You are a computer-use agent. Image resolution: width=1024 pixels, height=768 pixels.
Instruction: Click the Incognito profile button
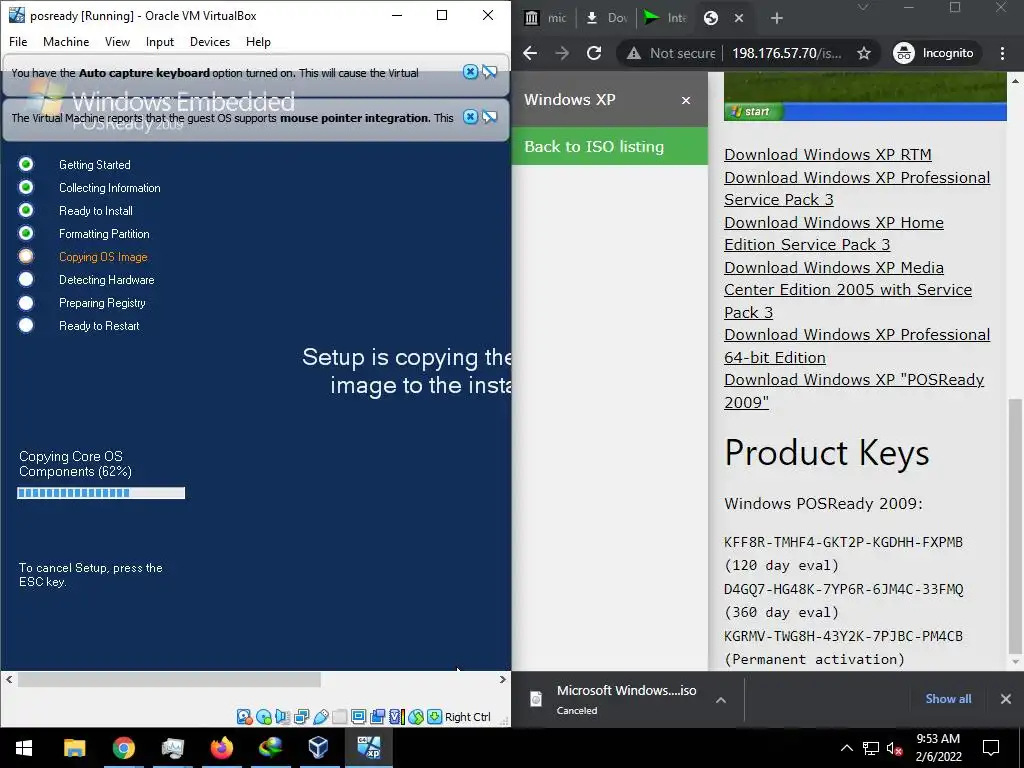pyautogui.click(x=934, y=54)
